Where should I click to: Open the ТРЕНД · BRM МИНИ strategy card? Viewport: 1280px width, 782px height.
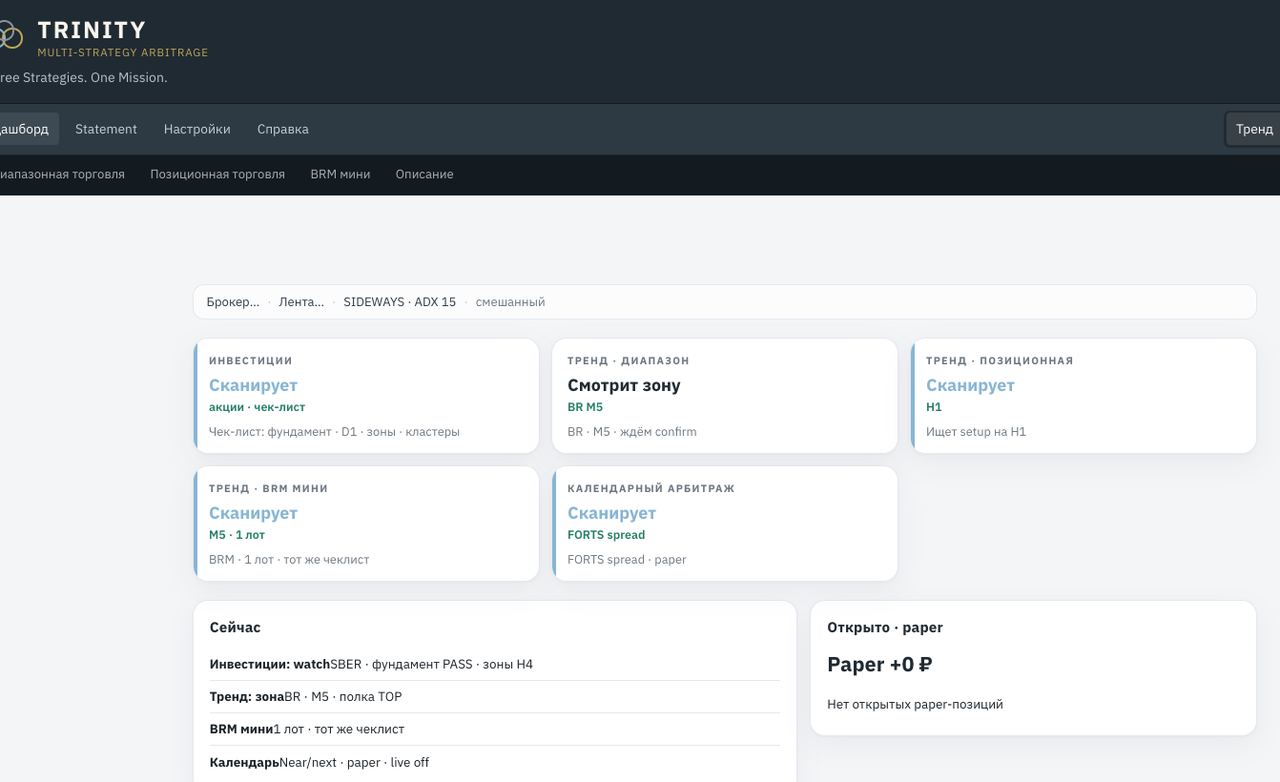(366, 524)
